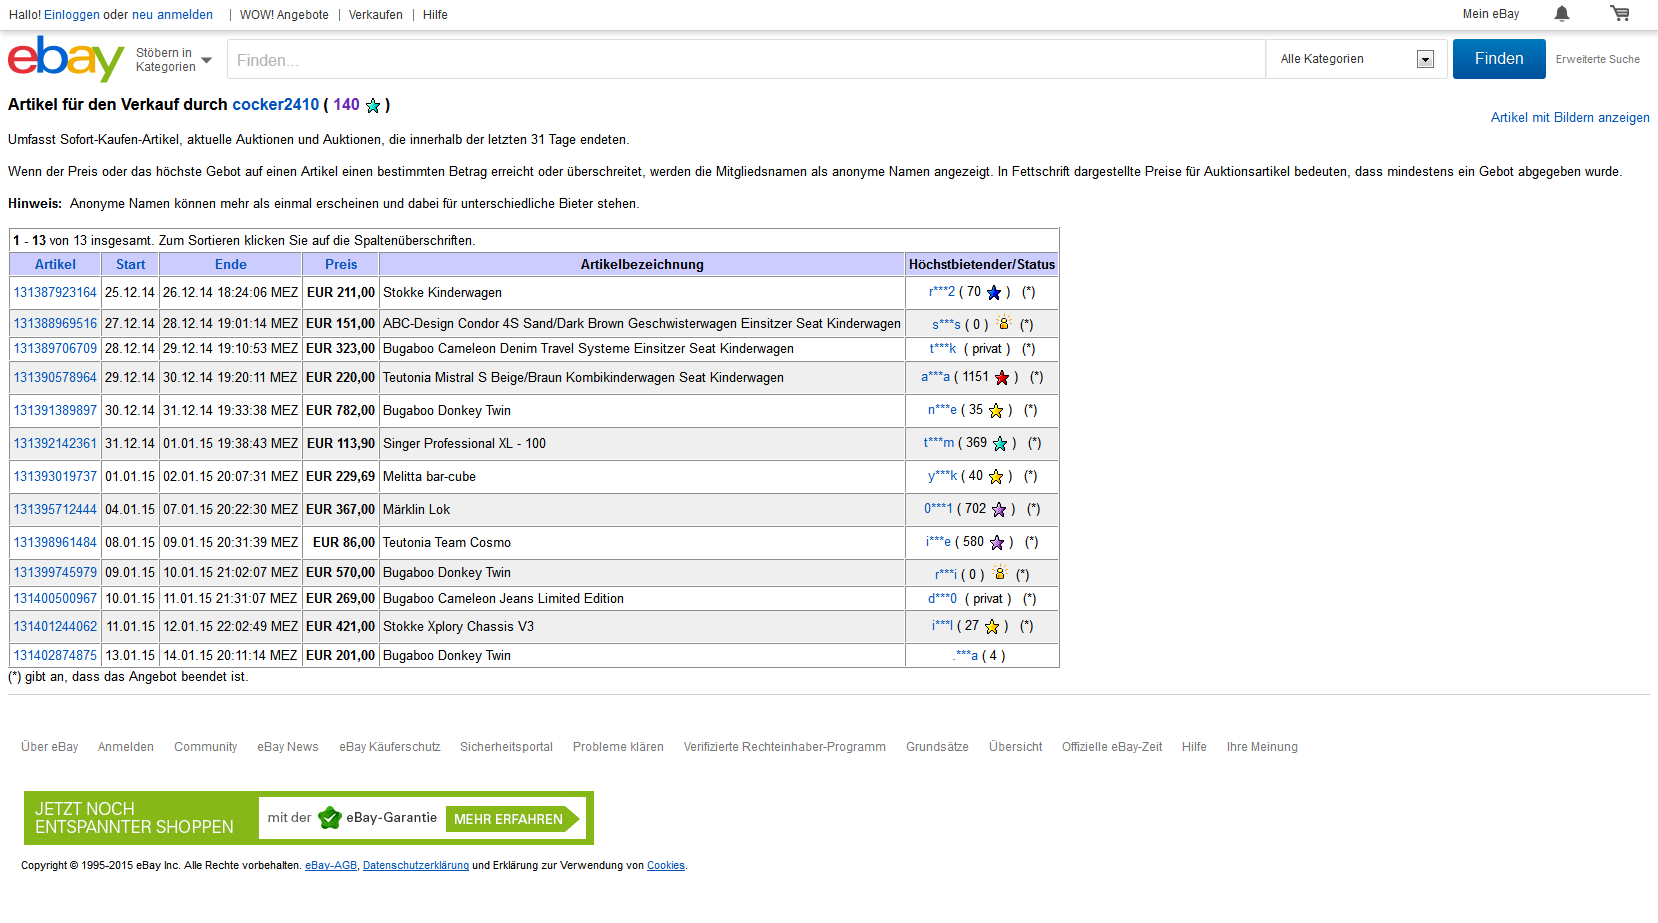The height and width of the screenshot is (923, 1658).
Task: Sort by the Artikel column
Action: 55,265
